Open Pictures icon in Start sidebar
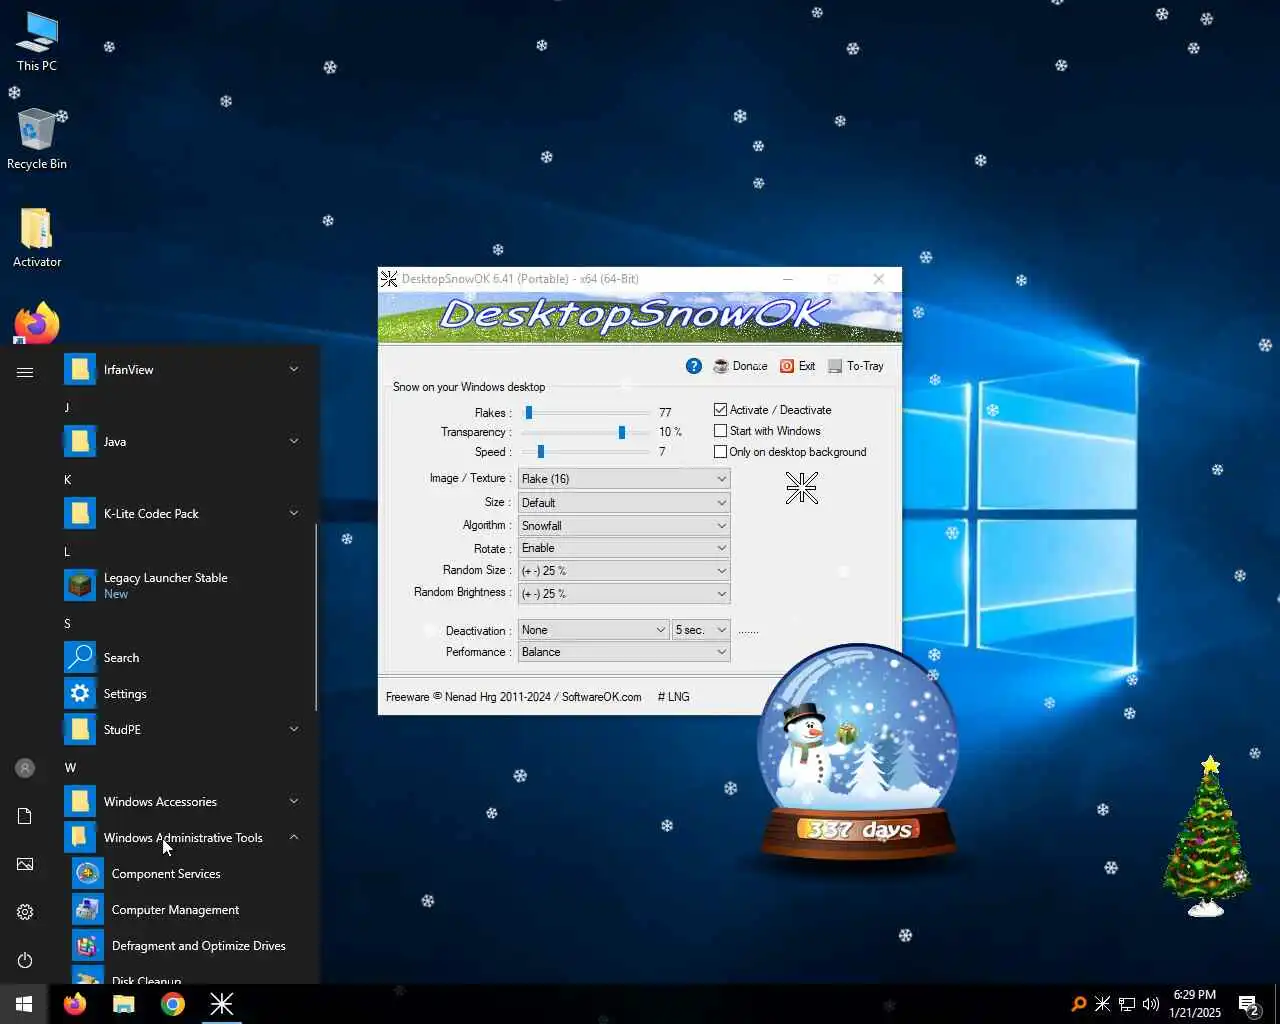The image size is (1280, 1024). pos(25,864)
